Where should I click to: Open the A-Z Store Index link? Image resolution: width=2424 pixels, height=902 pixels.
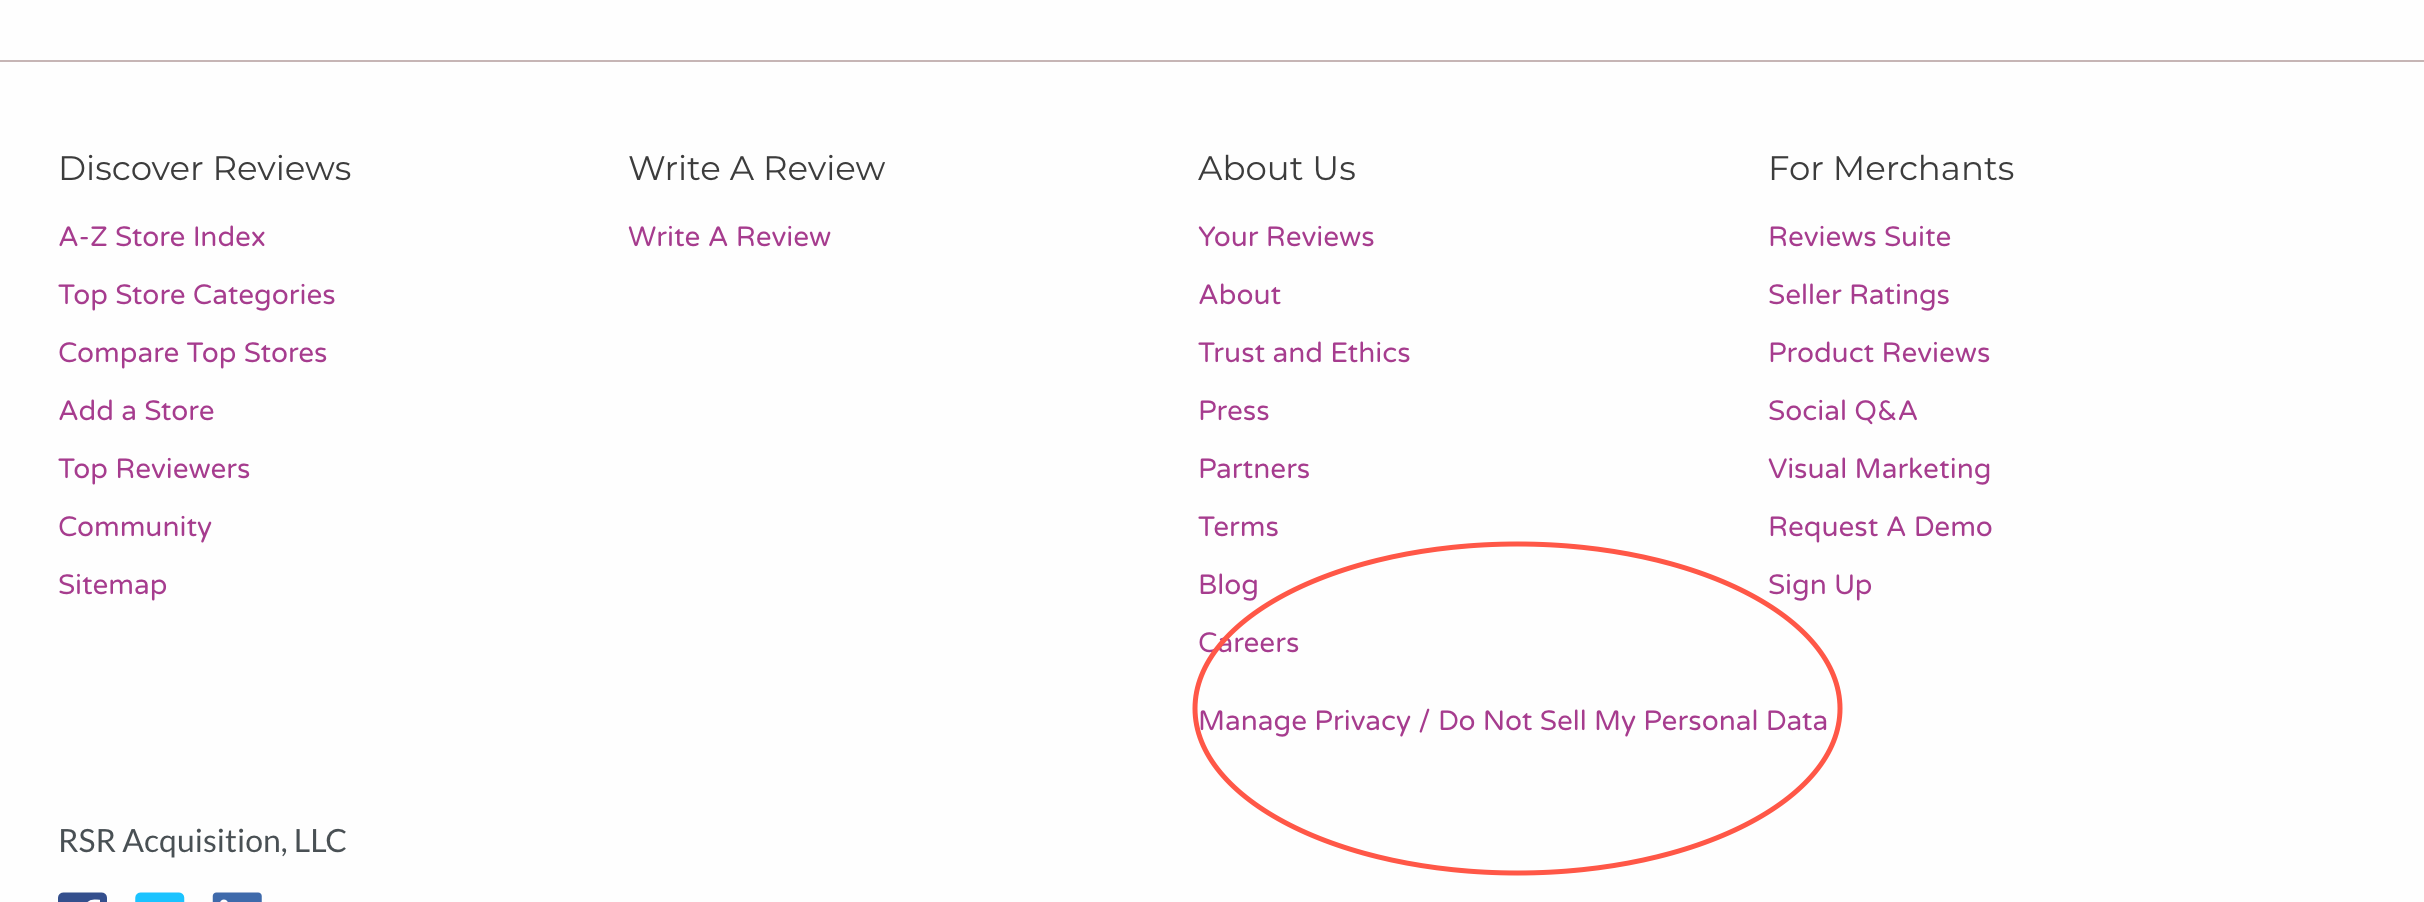click(x=162, y=237)
